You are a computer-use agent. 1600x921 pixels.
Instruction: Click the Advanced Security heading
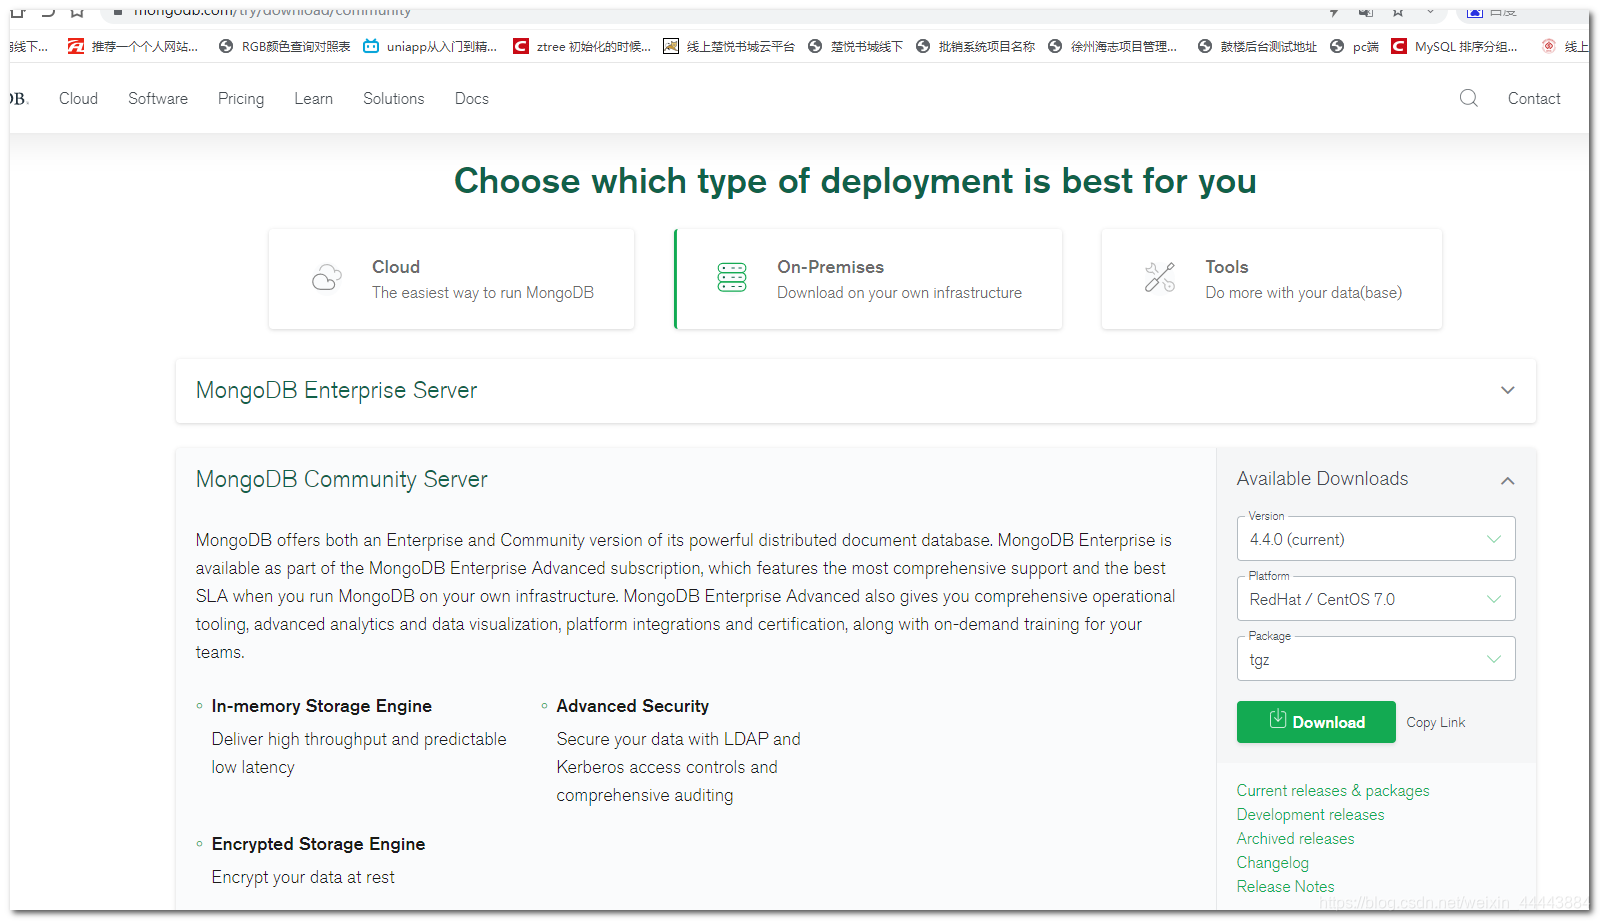click(632, 706)
